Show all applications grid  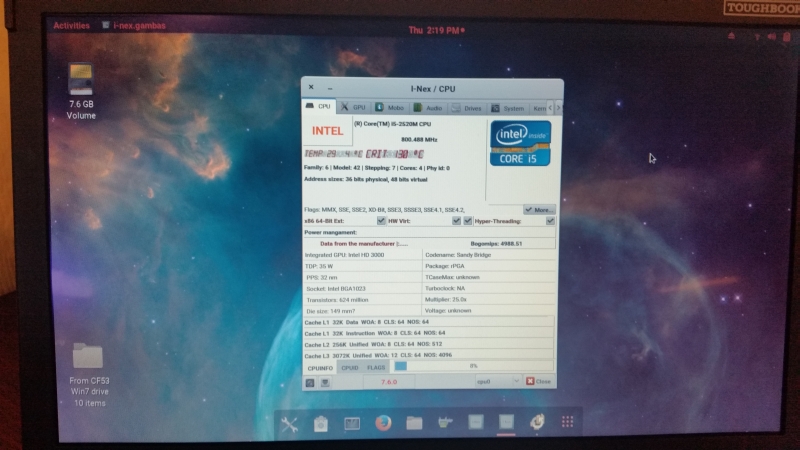[567, 421]
